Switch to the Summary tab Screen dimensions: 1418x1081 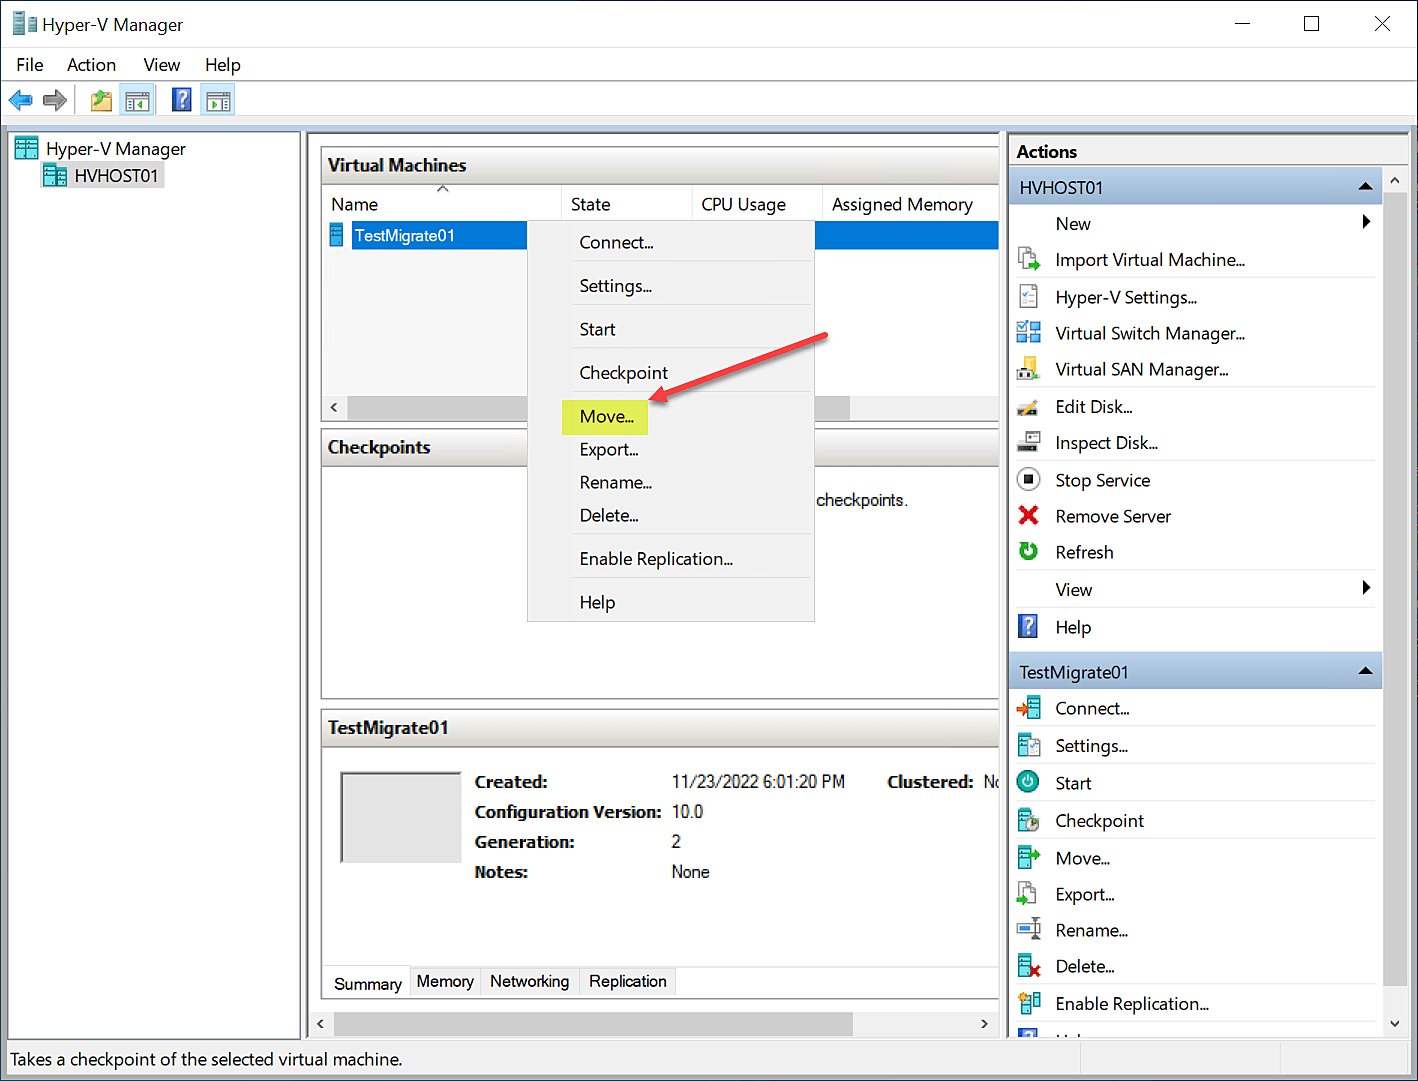click(367, 984)
